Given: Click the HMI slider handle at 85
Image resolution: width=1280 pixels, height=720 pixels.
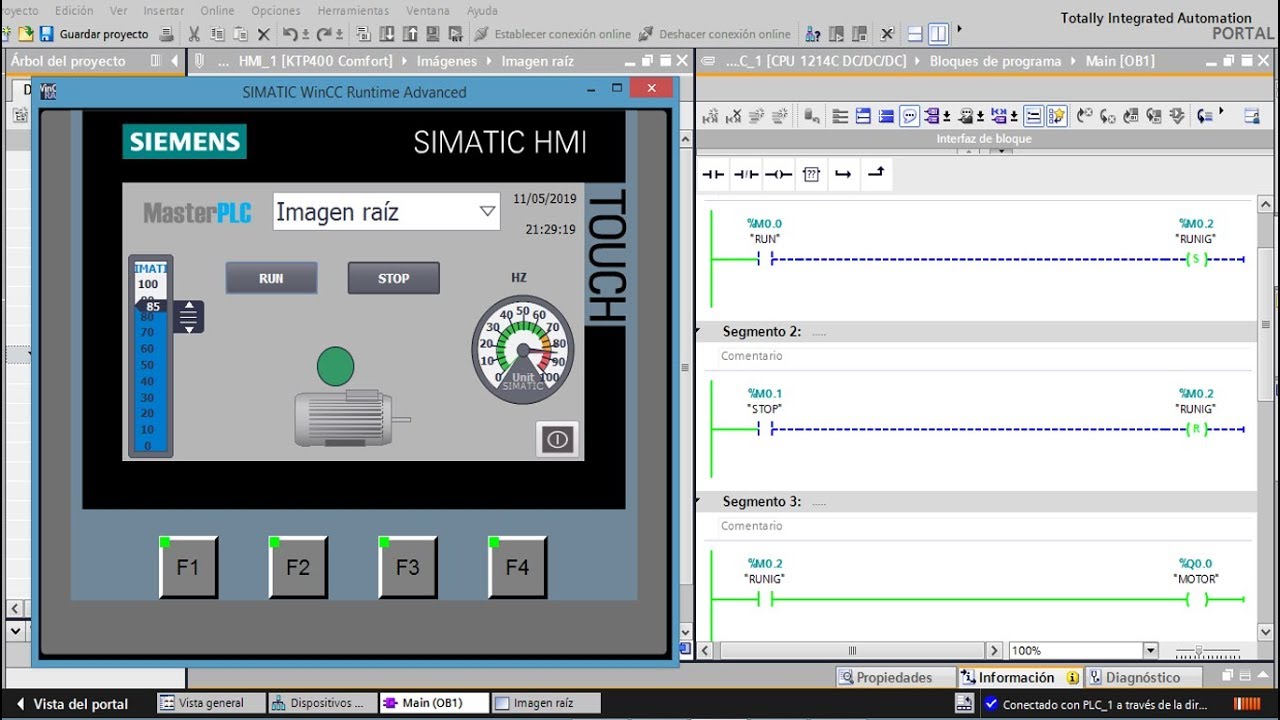Looking at the screenshot, I should pyautogui.click(x=189, y=317).
